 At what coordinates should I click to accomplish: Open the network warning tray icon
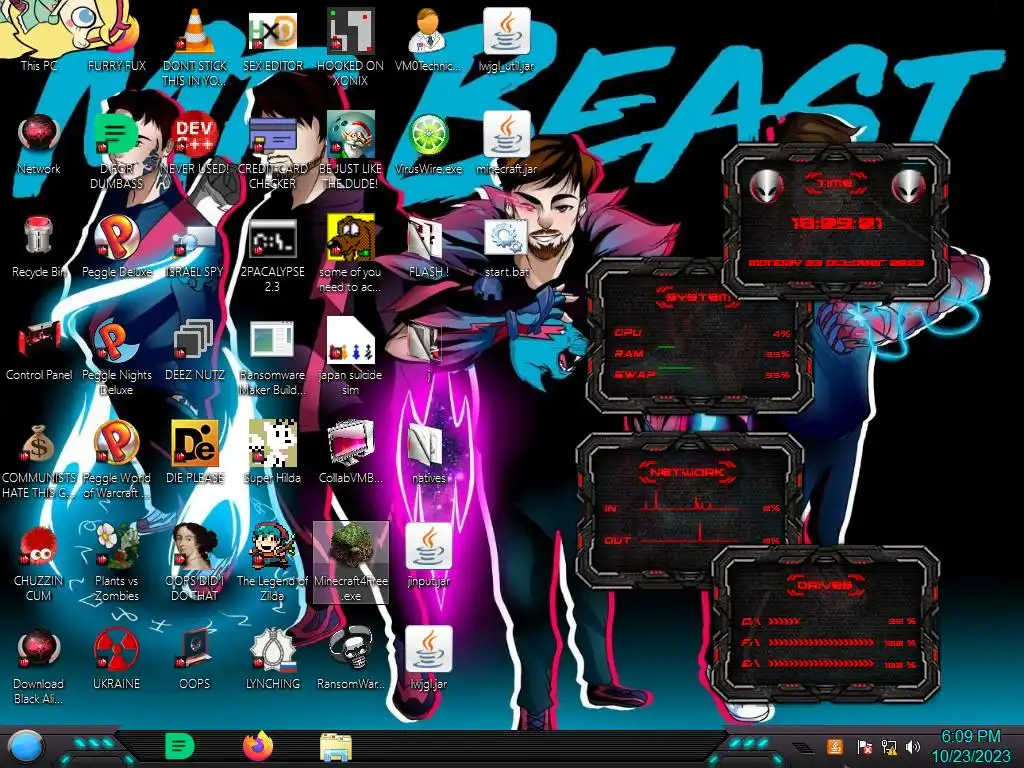(x=889, y=746)
